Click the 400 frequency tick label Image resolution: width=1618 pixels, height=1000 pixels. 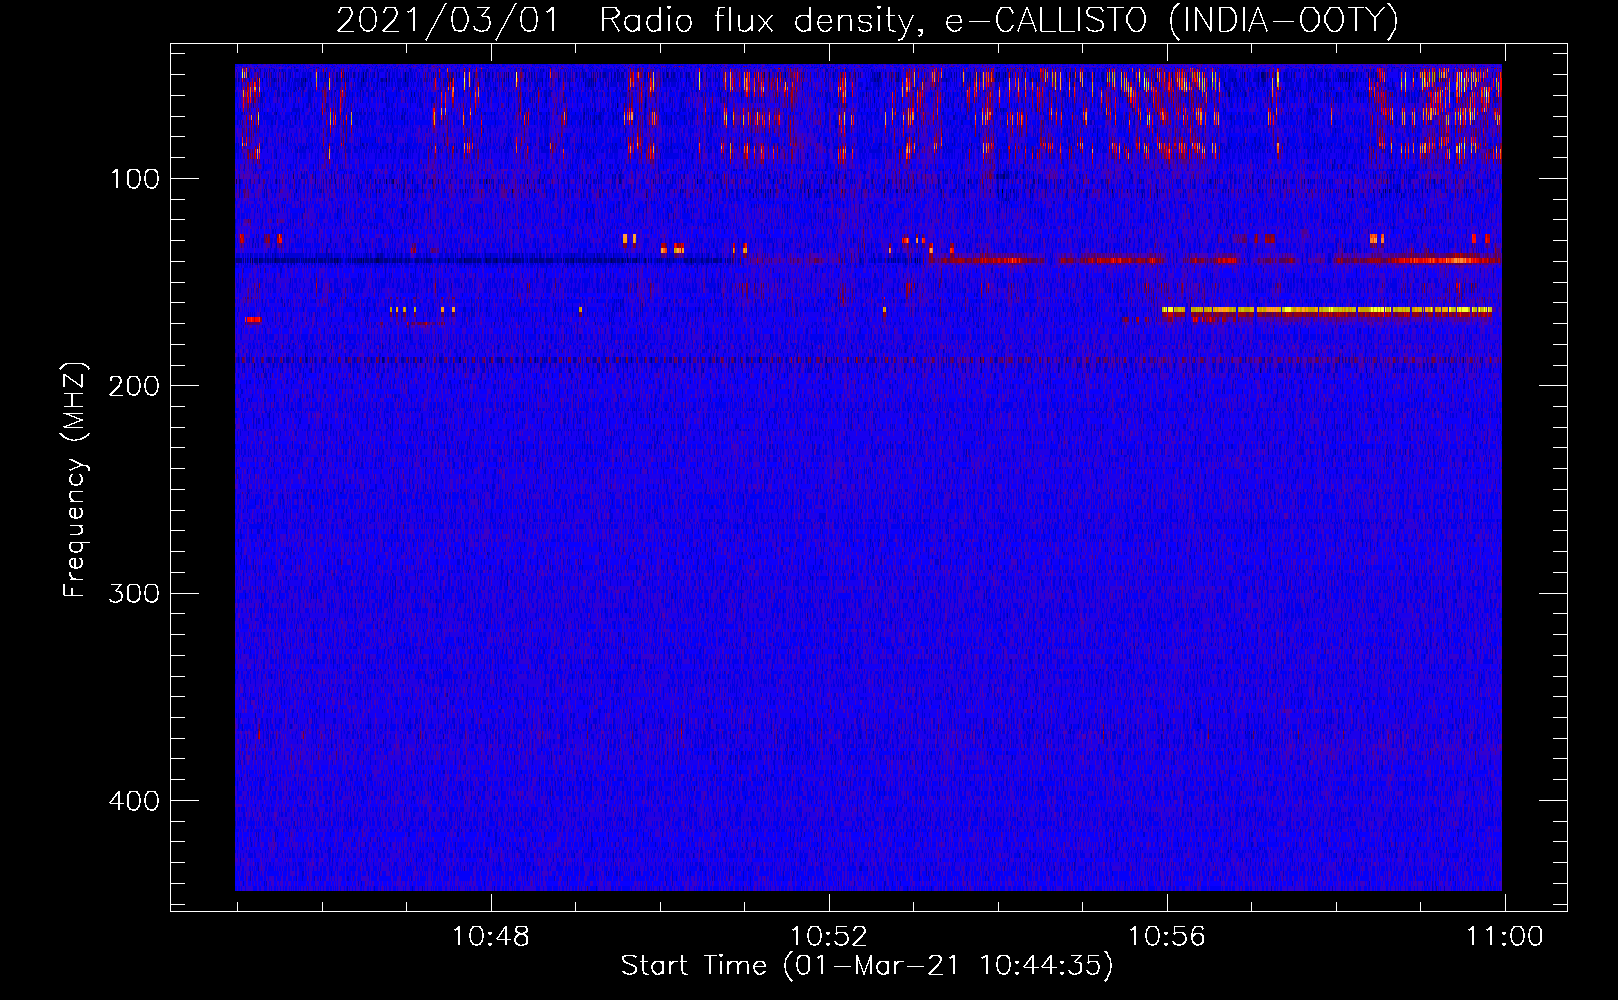135,801
